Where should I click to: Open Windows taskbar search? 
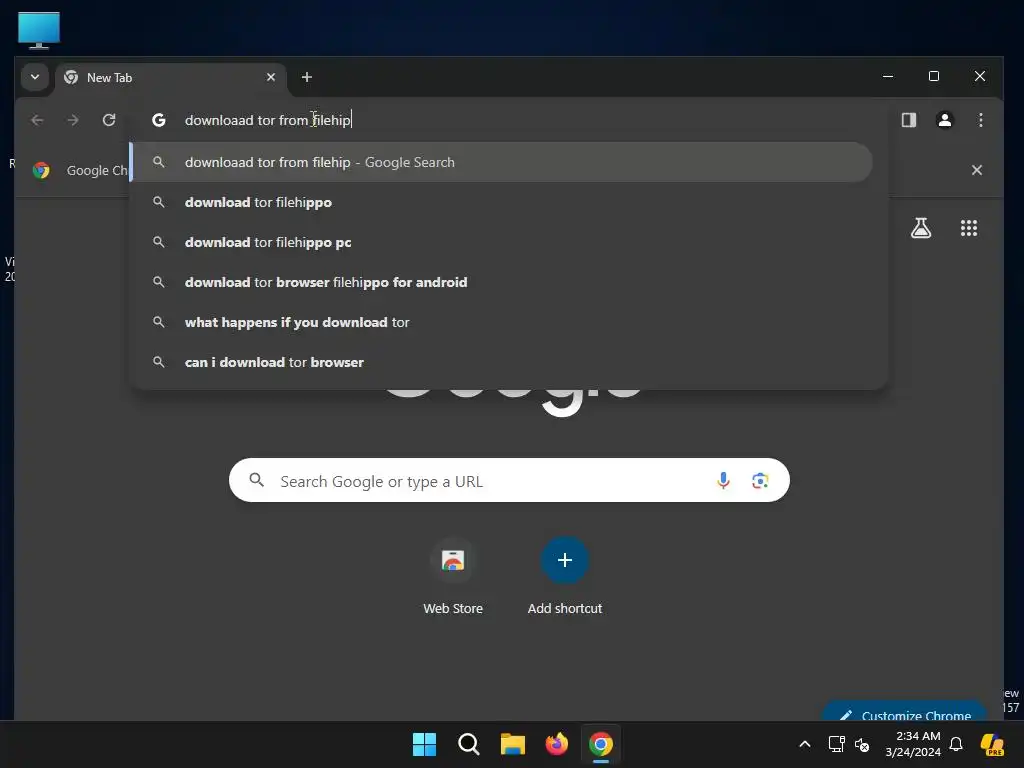pos(468,744)
